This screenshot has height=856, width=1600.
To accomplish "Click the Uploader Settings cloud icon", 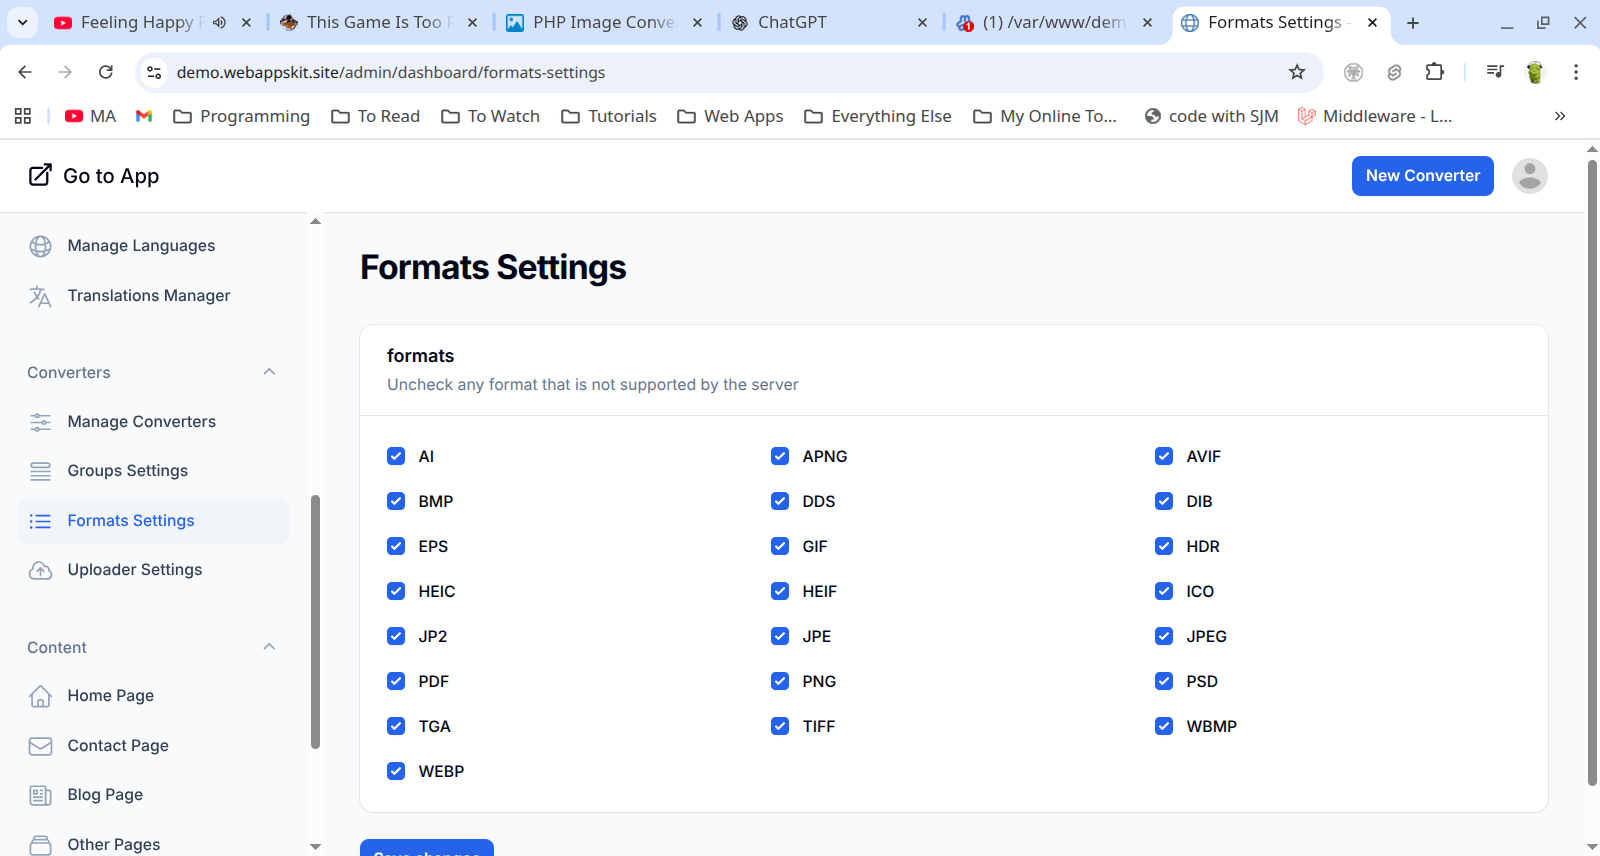I will tap(40, 570).
